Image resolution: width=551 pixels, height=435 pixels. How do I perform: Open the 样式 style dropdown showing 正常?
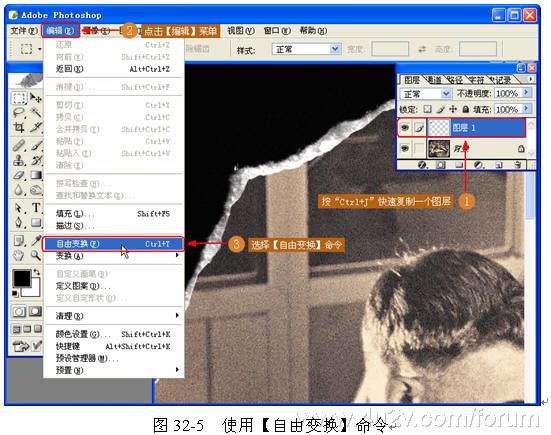306,49
